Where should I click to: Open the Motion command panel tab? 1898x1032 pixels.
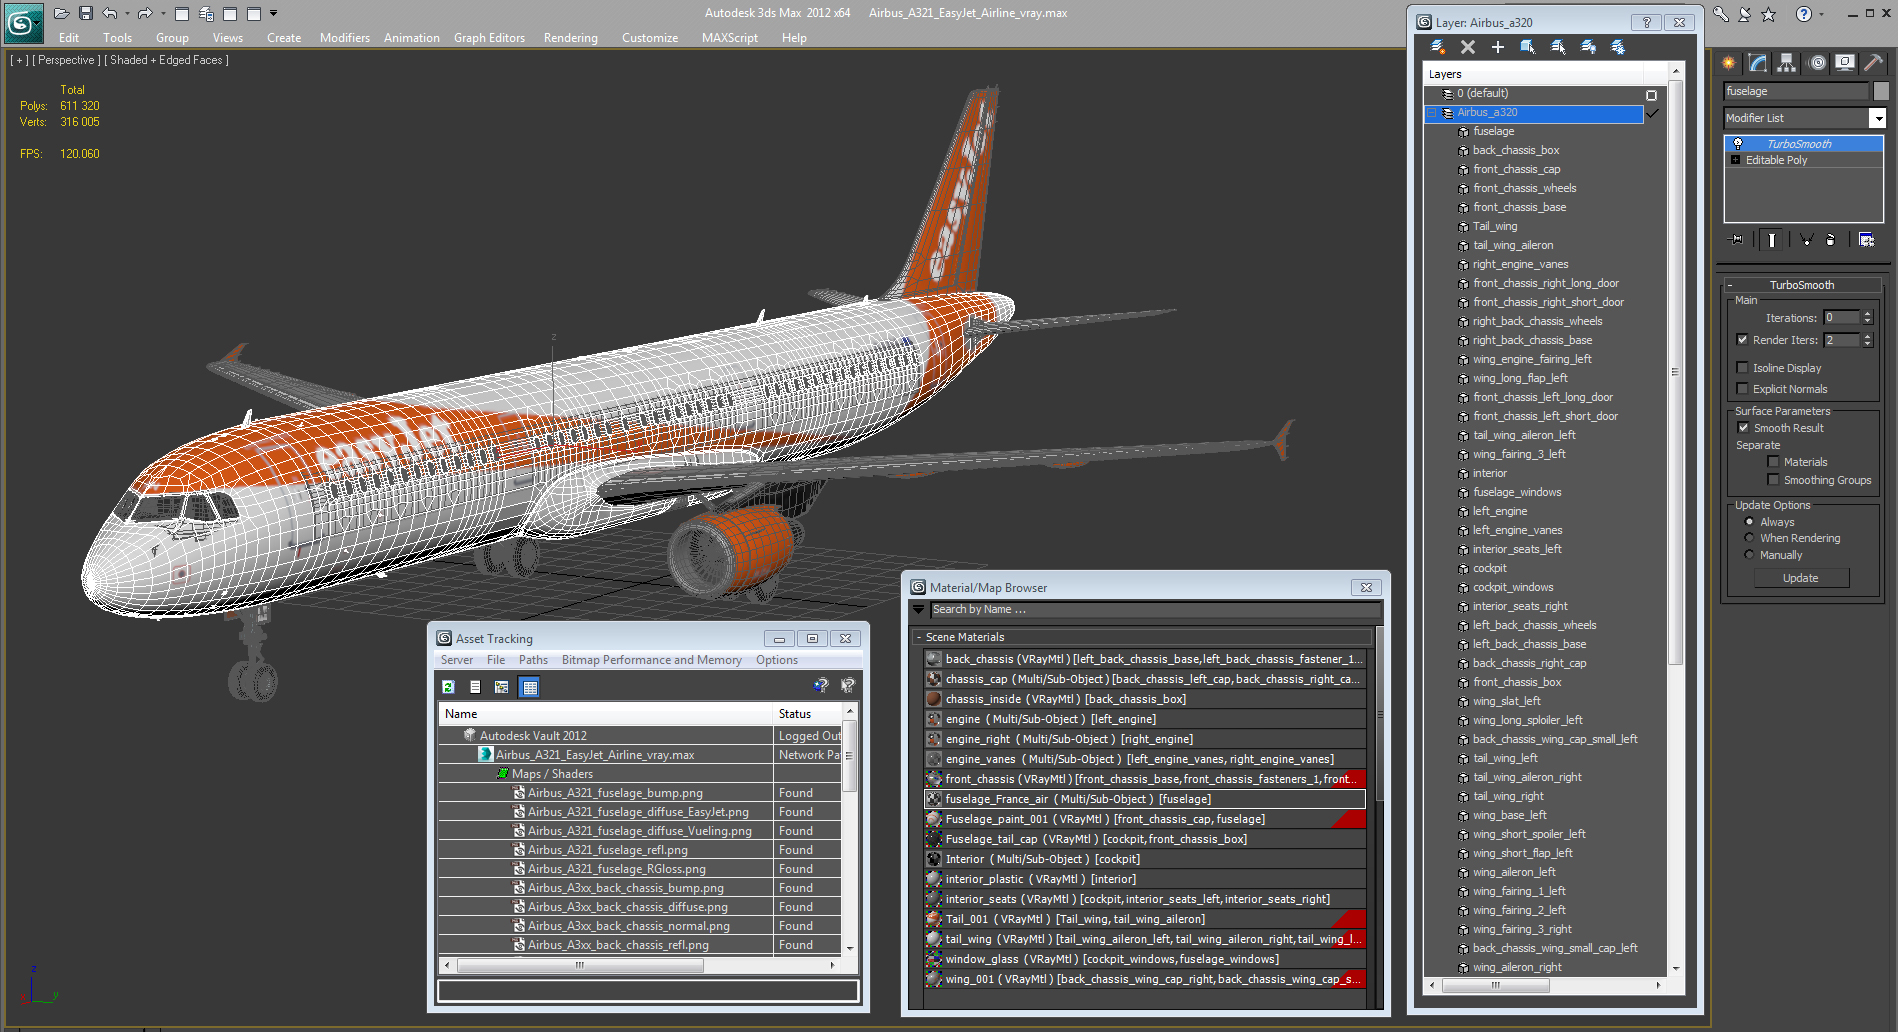pos(1817,63)
